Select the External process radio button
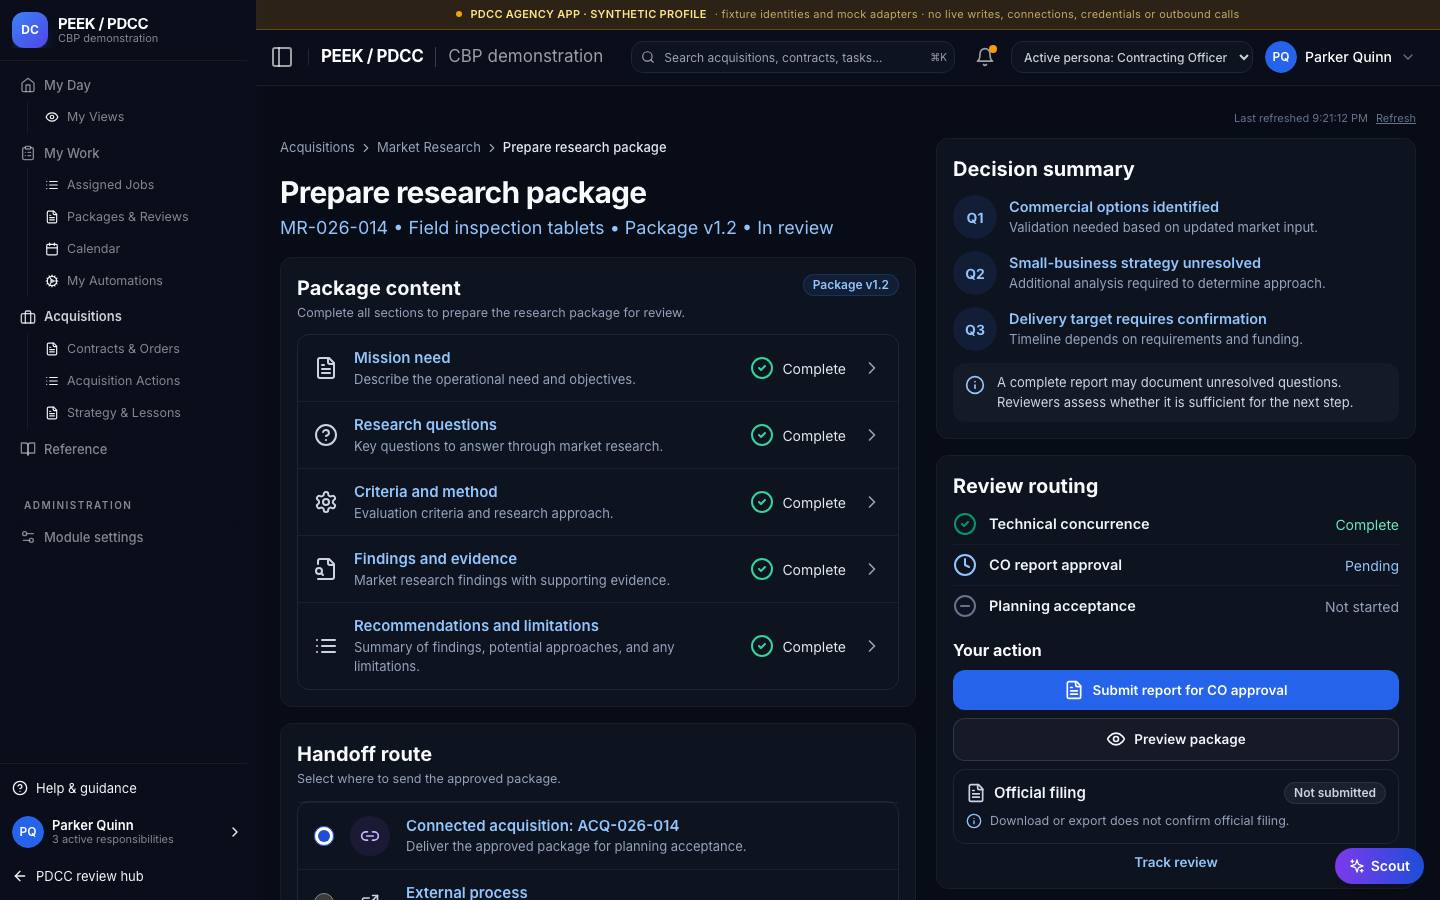The height and width of the screenshot is (900, 1440). (324, 896)
